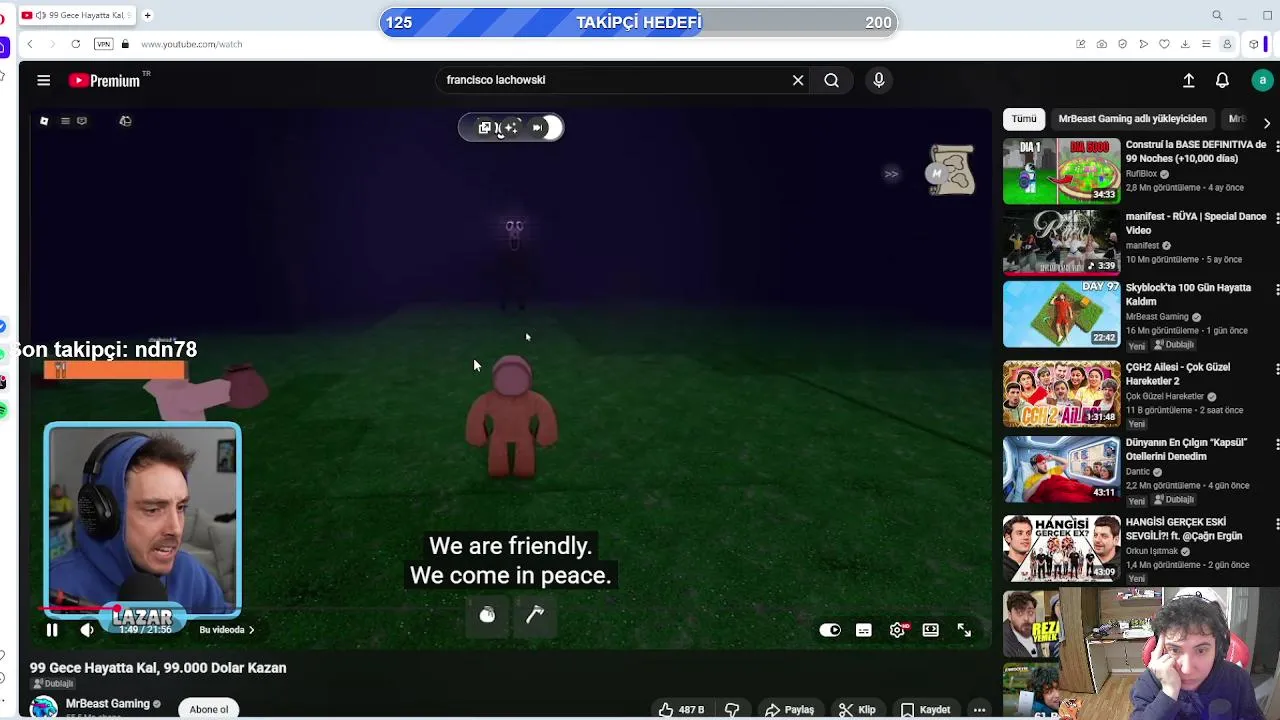The width and height of the screenshot is (1280, 720).
Task: Clear the search box text
Action: point(798,80)
